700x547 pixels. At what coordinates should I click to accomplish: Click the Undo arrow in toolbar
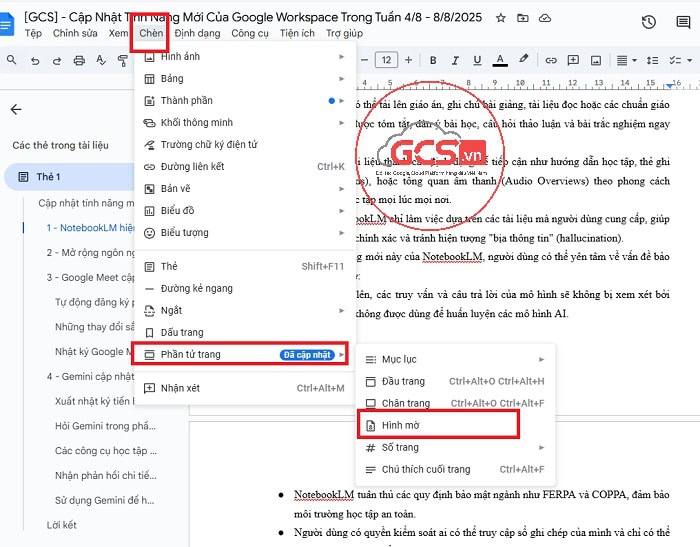pyautogui.click(x=35, y=60)
